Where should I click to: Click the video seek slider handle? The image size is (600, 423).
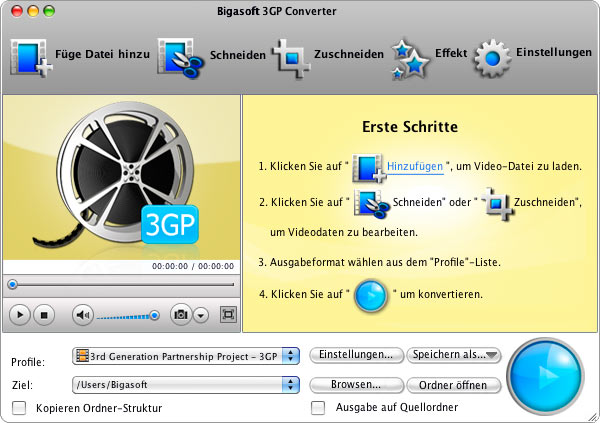13,285
